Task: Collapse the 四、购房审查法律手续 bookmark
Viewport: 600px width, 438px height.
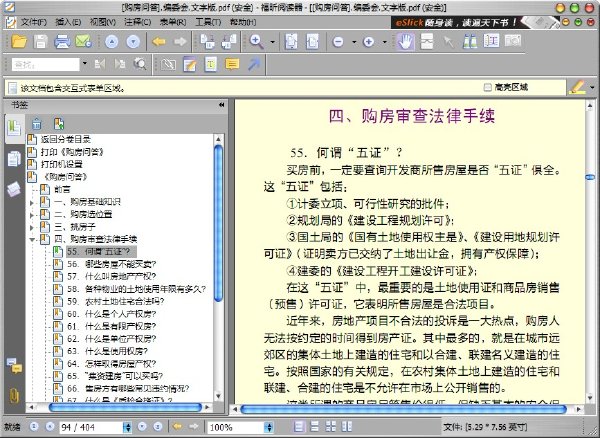Action: (32, 240)
